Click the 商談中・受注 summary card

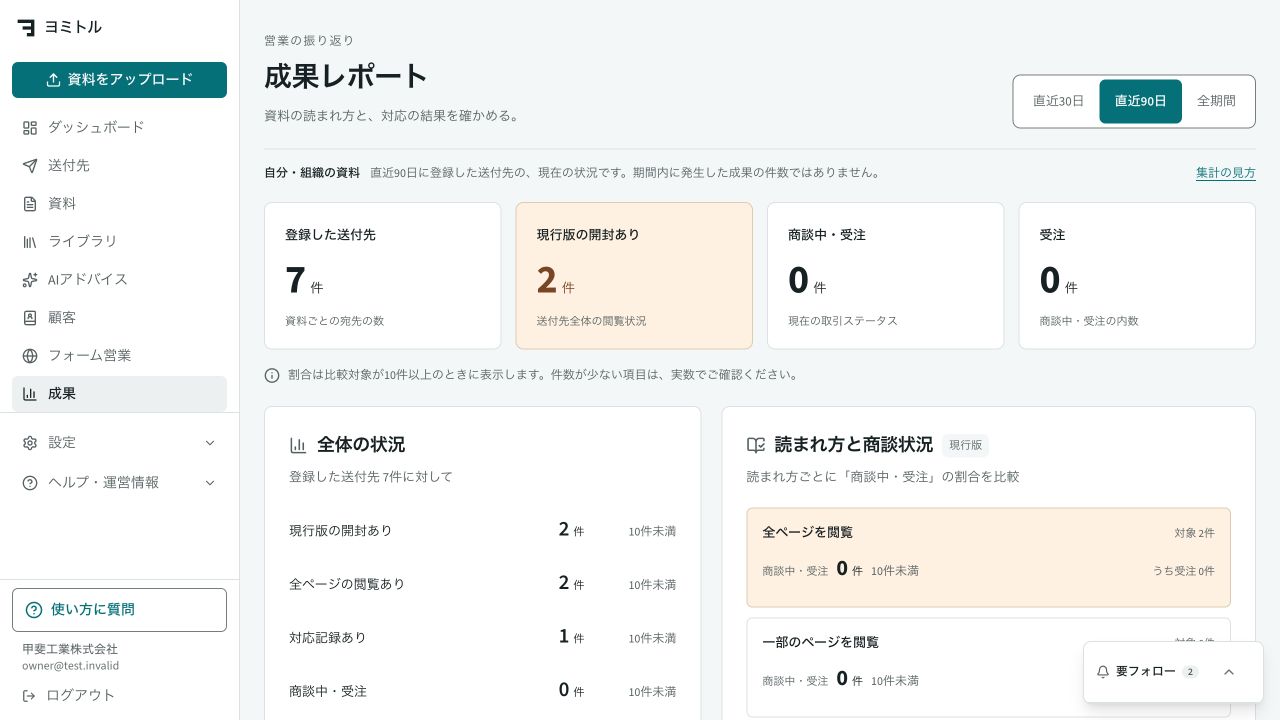coord(885,276)
